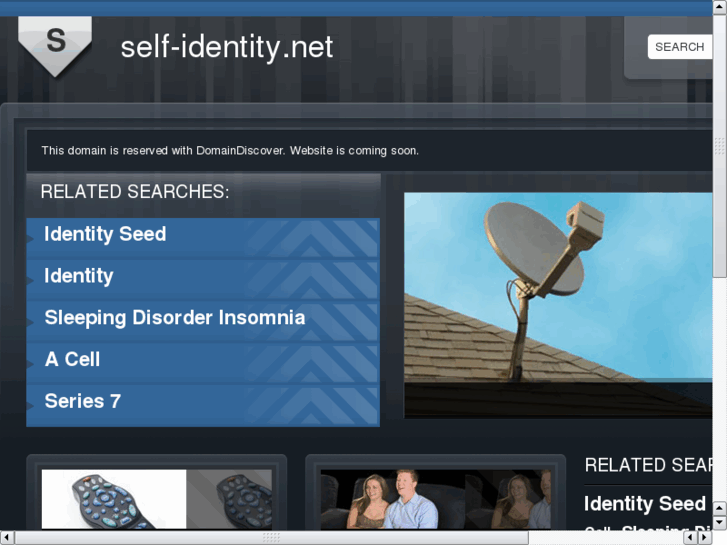Click the horizontal scrollbar left arrow
This screenshot has height=545, width=727.
(x=7, y=538)
